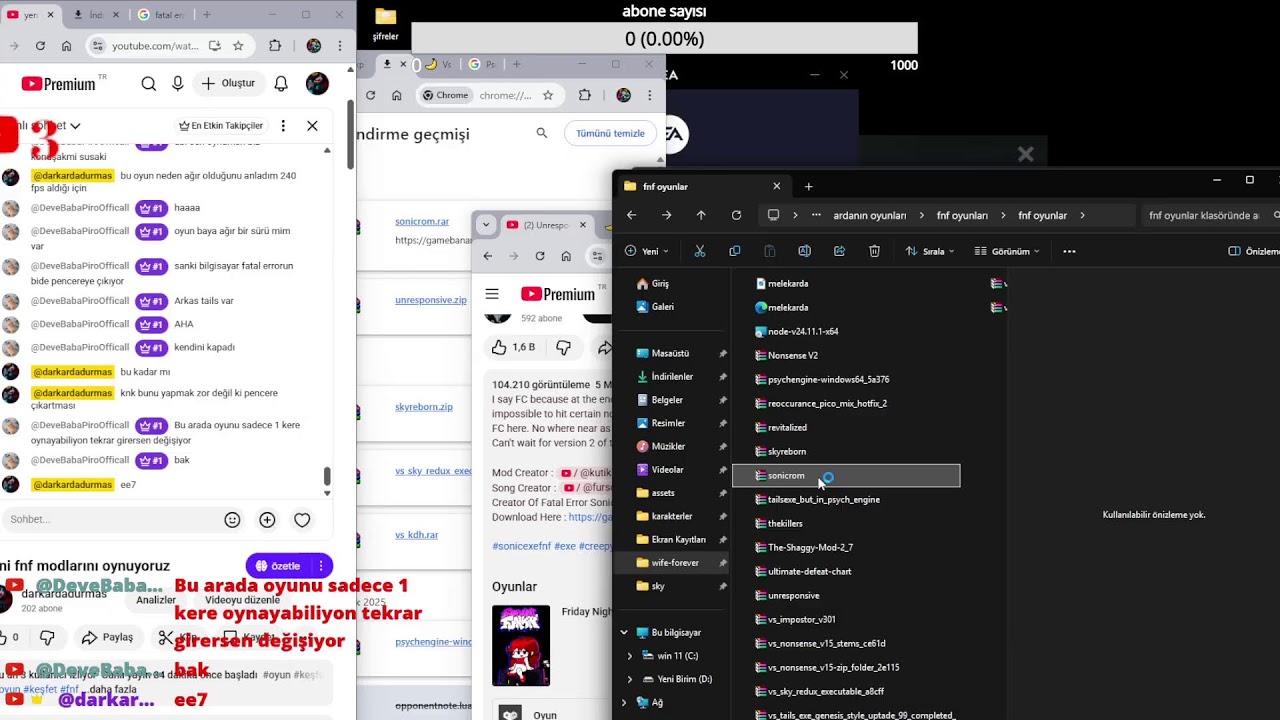Image resolution: width=1280 pixels, height=720 pixels.
Task: Click the abone sayısı progress bar
Action: point(664,38)
